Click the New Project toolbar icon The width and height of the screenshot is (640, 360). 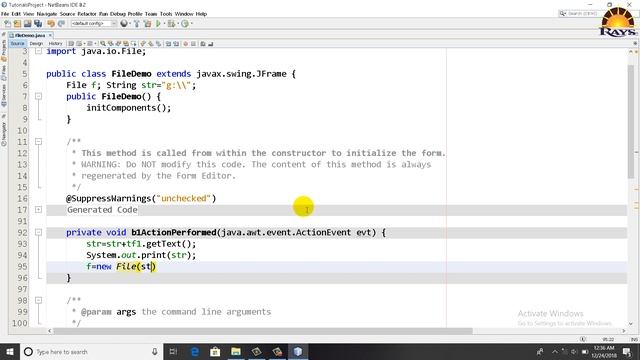click(x=17, y=24)
